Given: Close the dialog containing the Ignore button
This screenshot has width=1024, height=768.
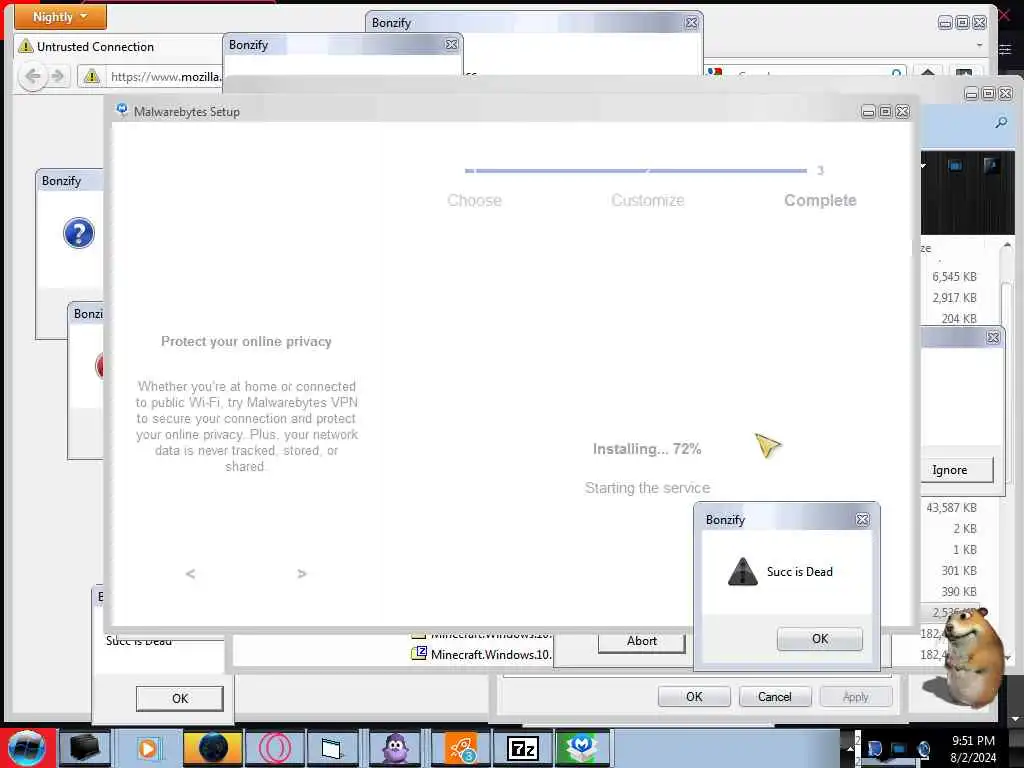Looking at the screenshot, I should coord(993,338).
